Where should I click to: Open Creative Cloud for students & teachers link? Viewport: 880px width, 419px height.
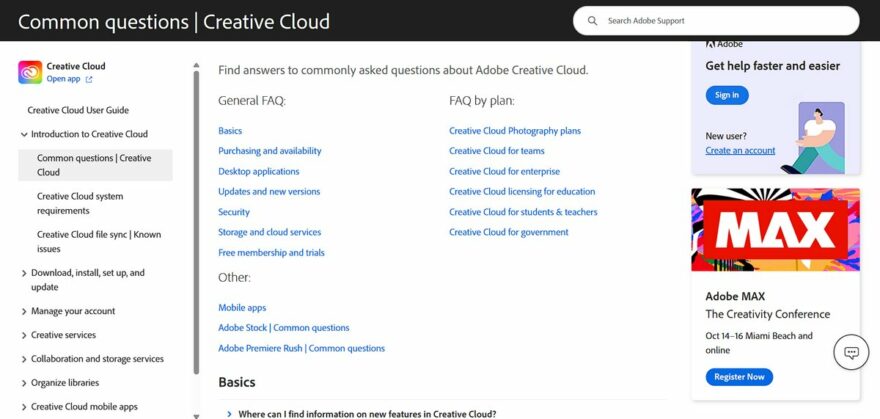pyautogui.click(x=523, y=212)
